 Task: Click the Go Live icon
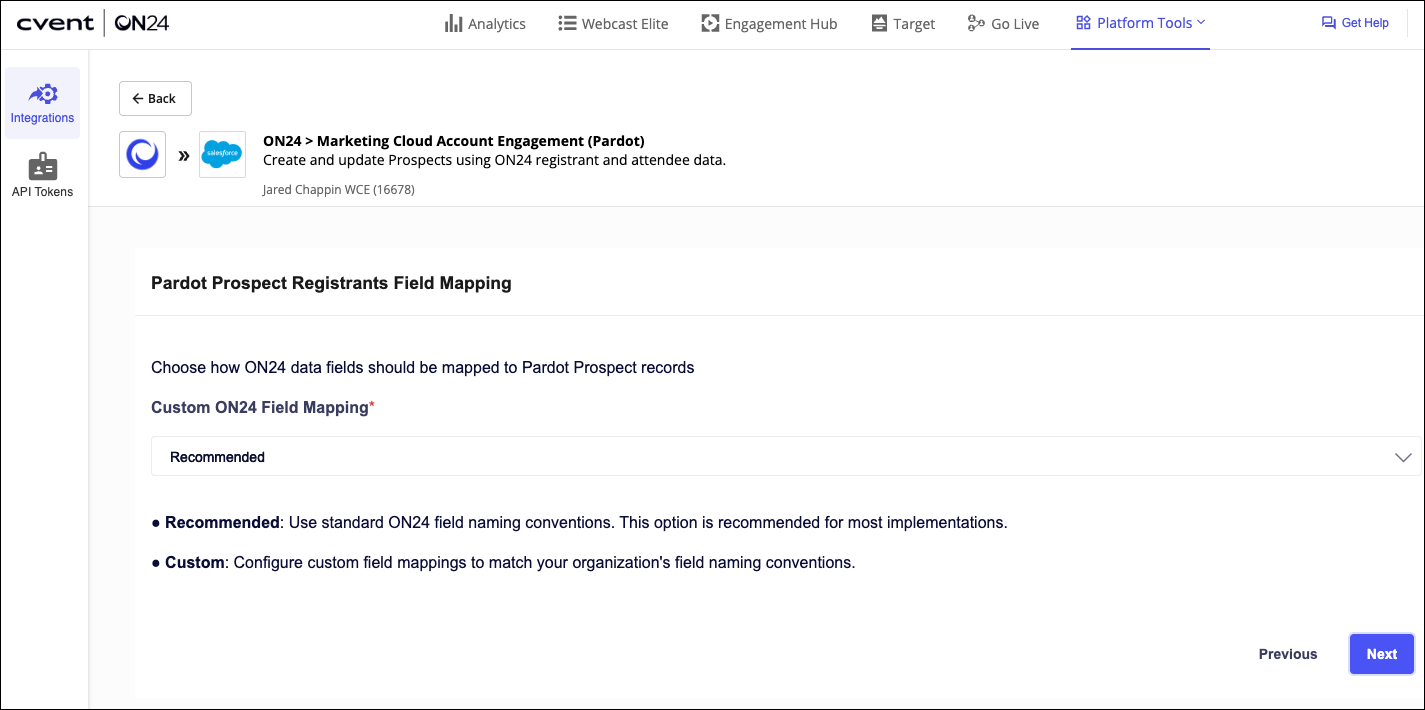(x=976, y=23)
